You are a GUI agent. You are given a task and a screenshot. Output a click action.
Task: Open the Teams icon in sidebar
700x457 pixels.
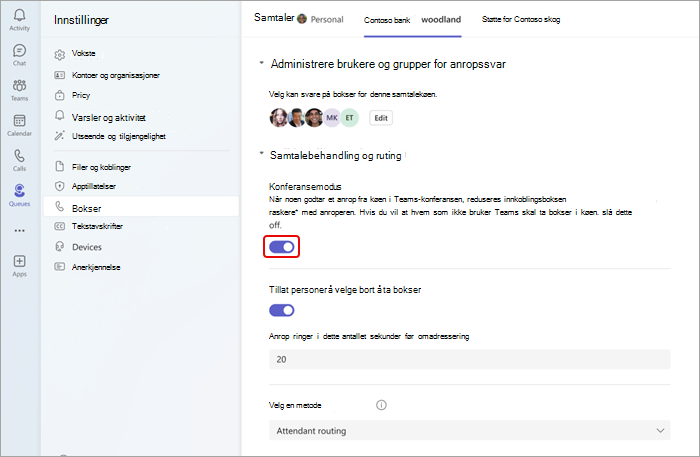tap(19, 85)
